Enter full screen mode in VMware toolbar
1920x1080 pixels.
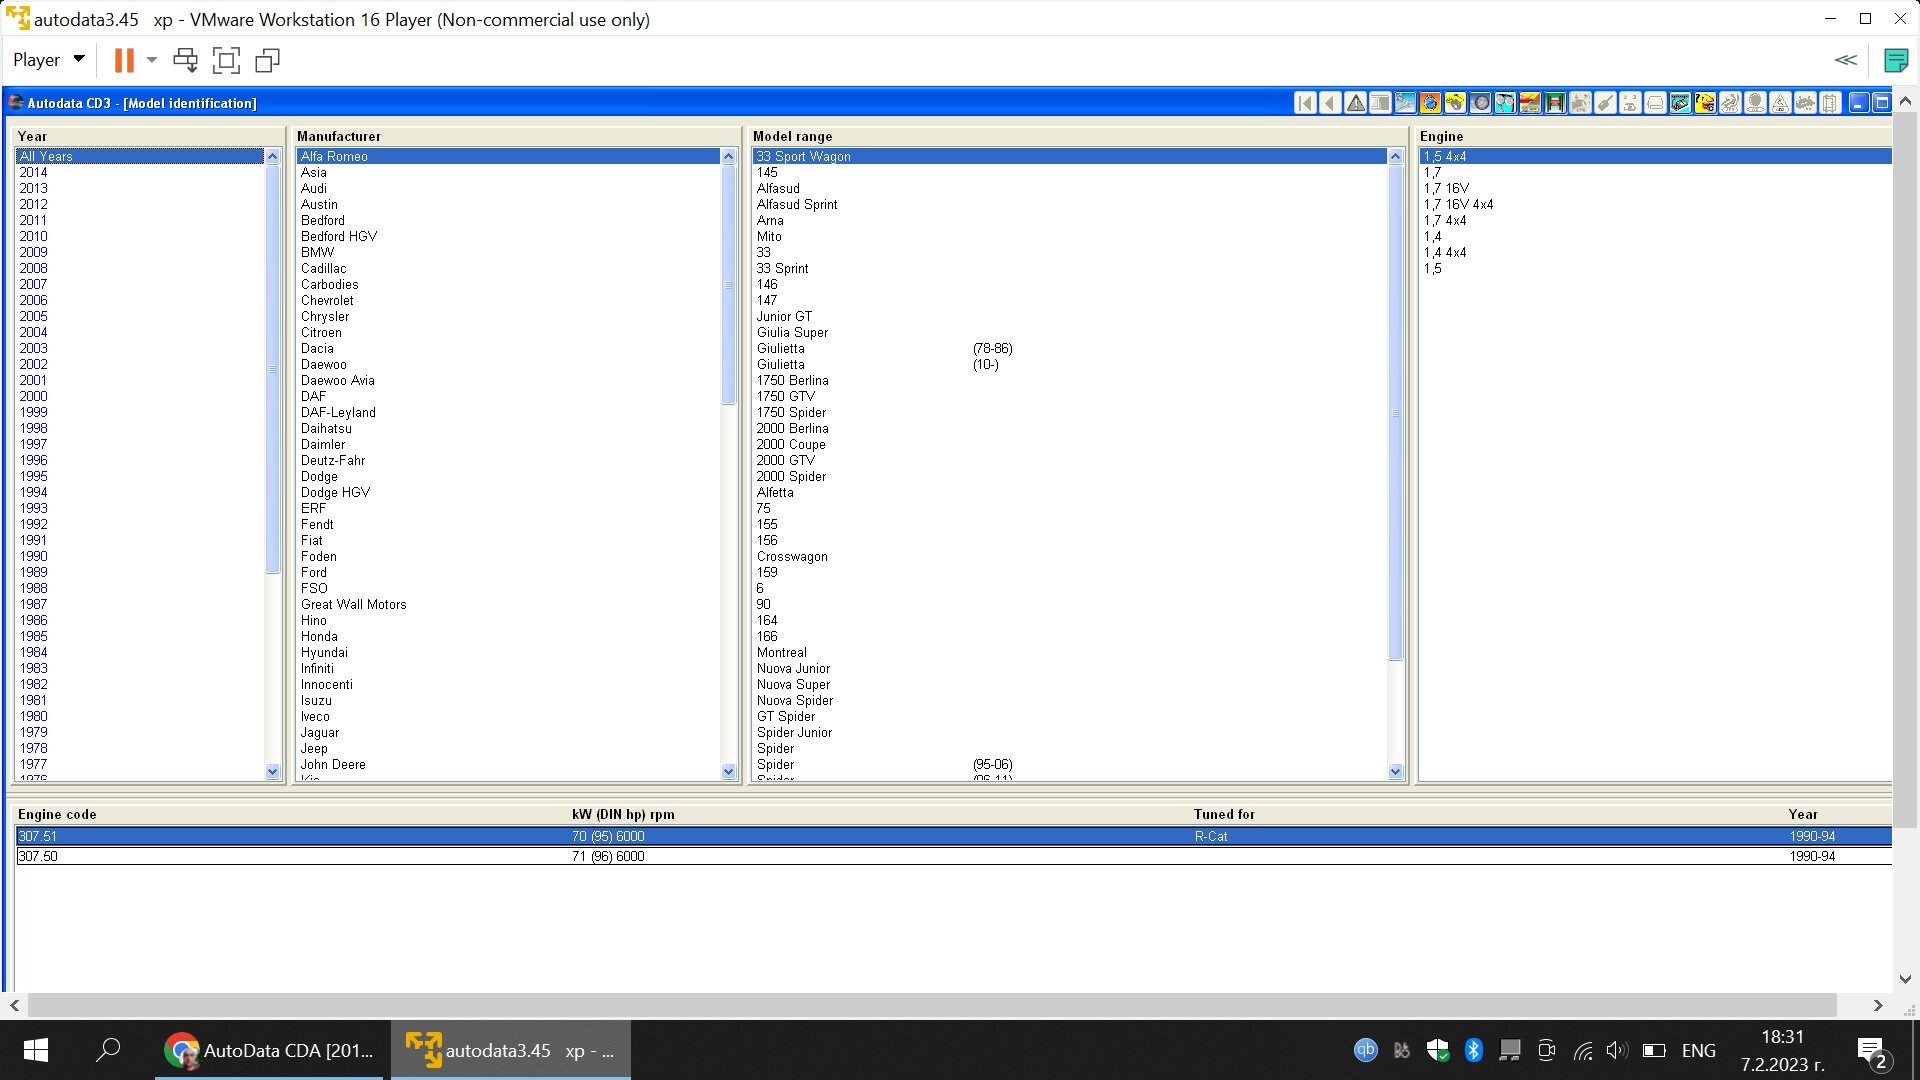click(227, 60)
